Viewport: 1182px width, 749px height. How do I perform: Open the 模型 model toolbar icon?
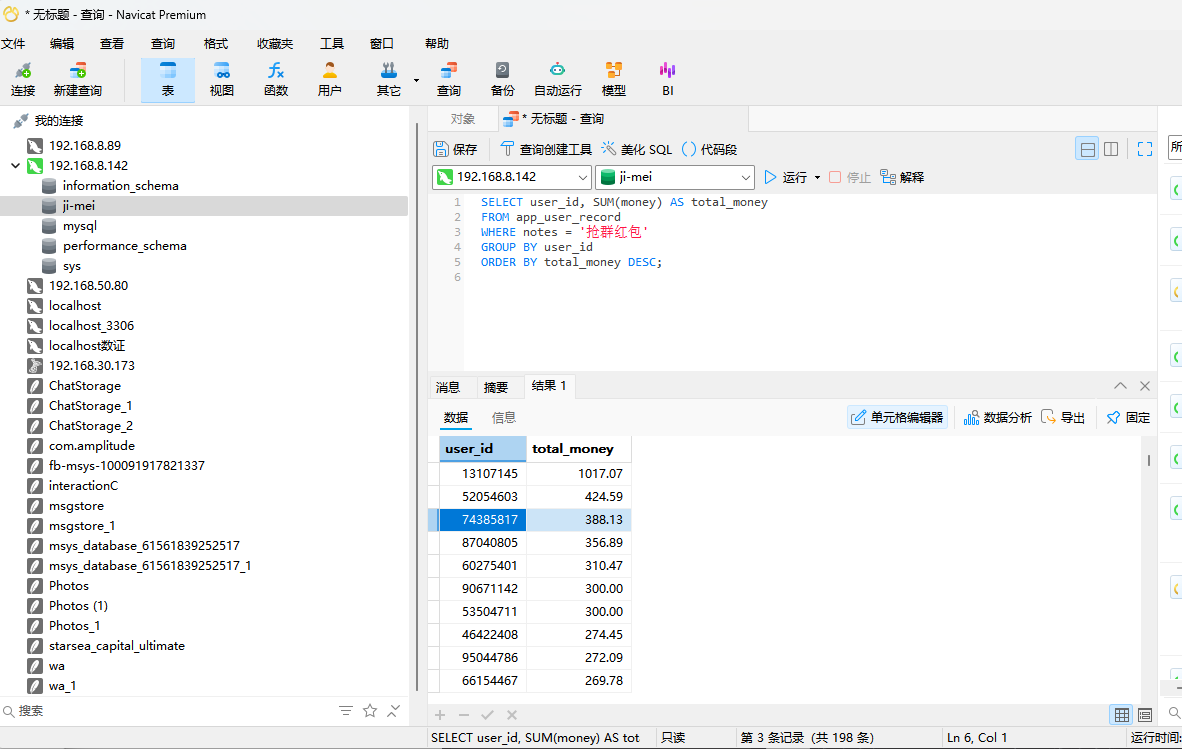click(614, 79)
